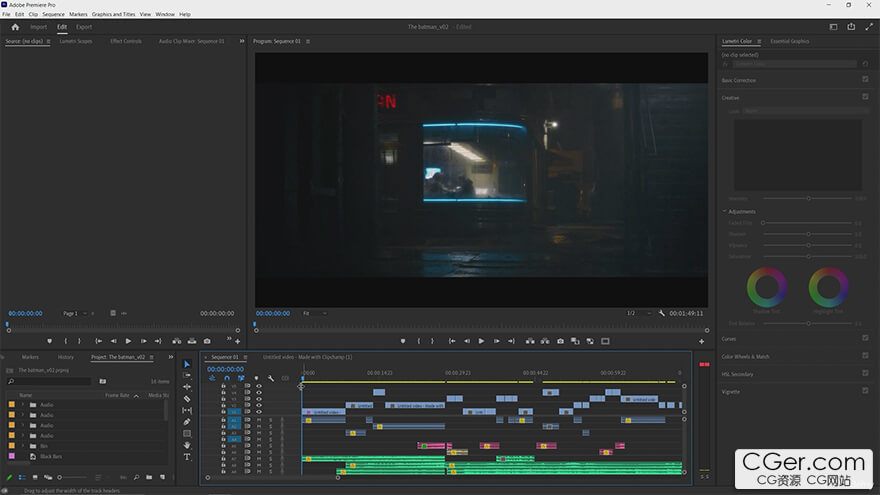This screenshot has width=880, height=495.
Task: Open the Workspaces icon at top right
Action: click(x=833, y=26)
